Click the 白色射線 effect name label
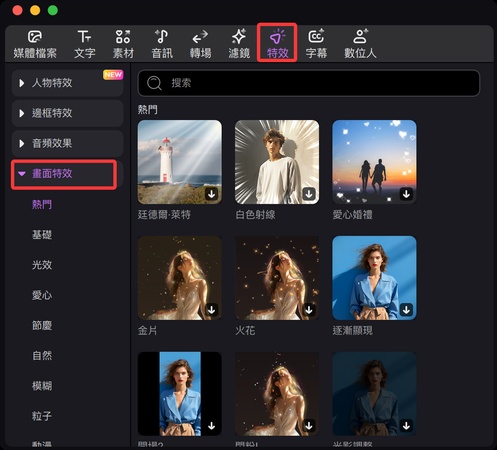Image resolution: width=497 pixels, height=450 pixels. 255,215
